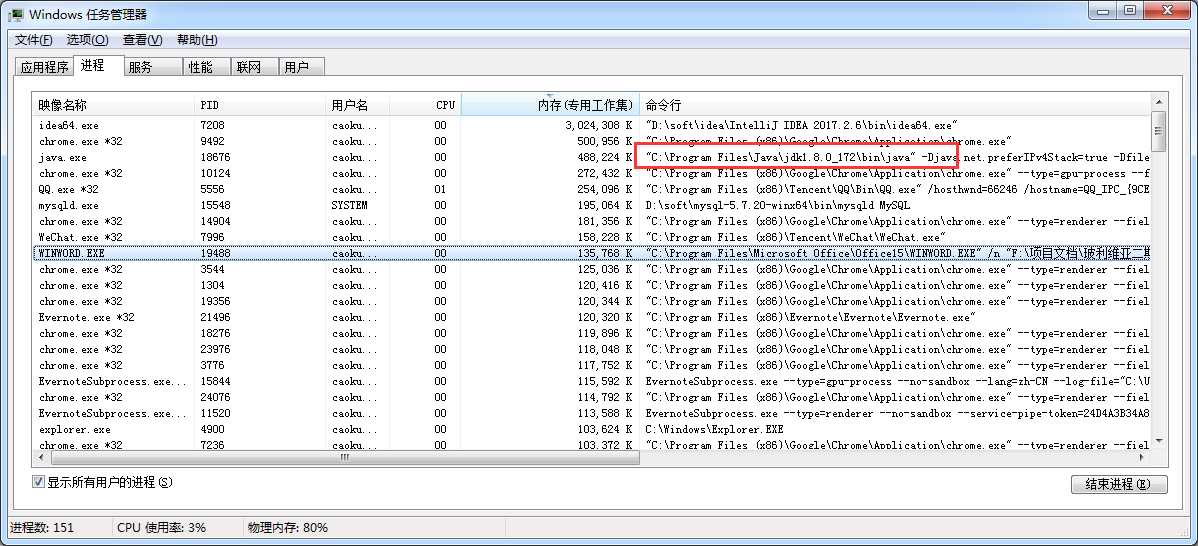Click the vertical scrollbar down arrow

coord(1158,441)
